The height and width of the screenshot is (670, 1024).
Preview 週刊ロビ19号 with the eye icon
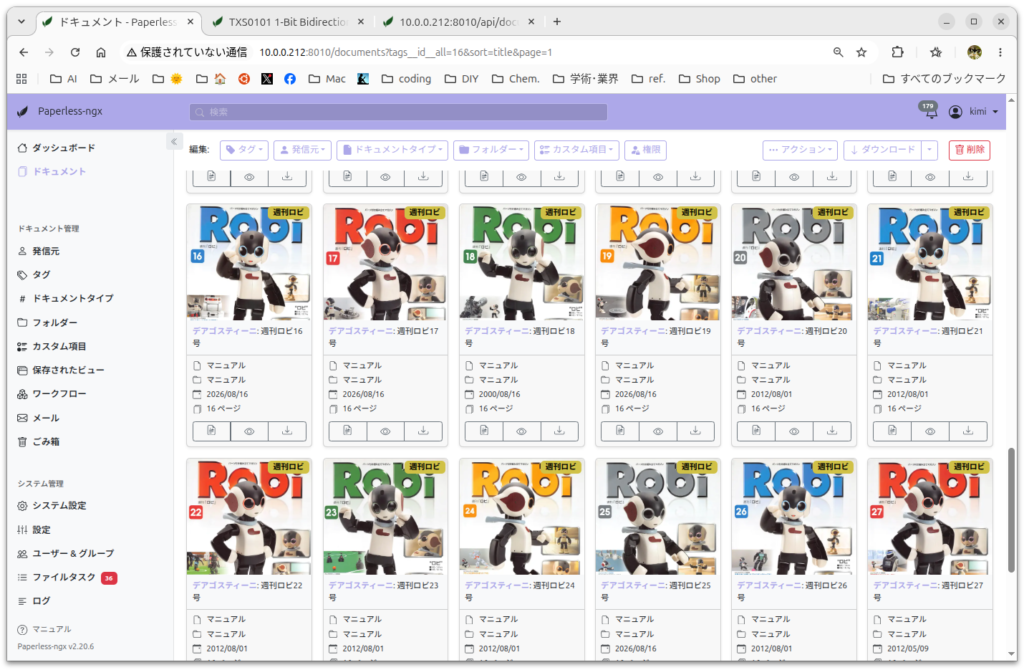click(658, 431)
